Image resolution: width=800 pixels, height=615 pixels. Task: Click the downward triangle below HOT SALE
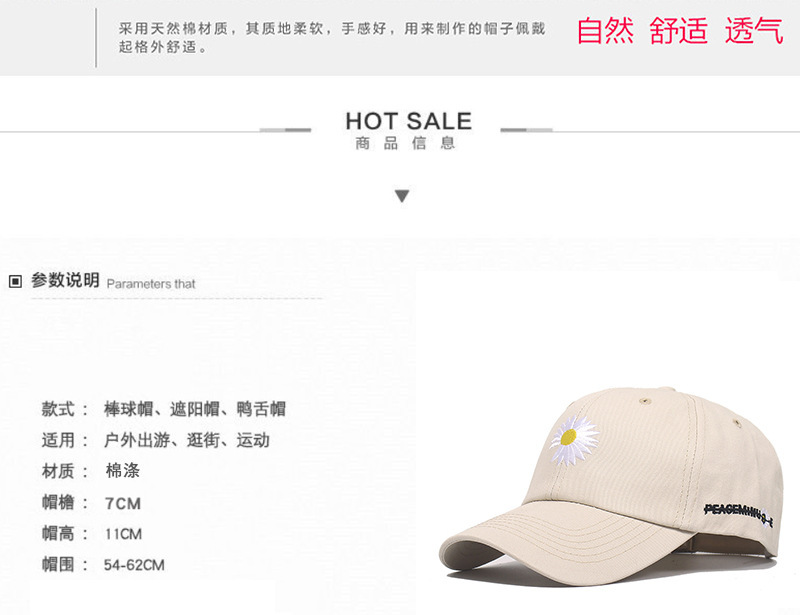(x=402, y=196)
